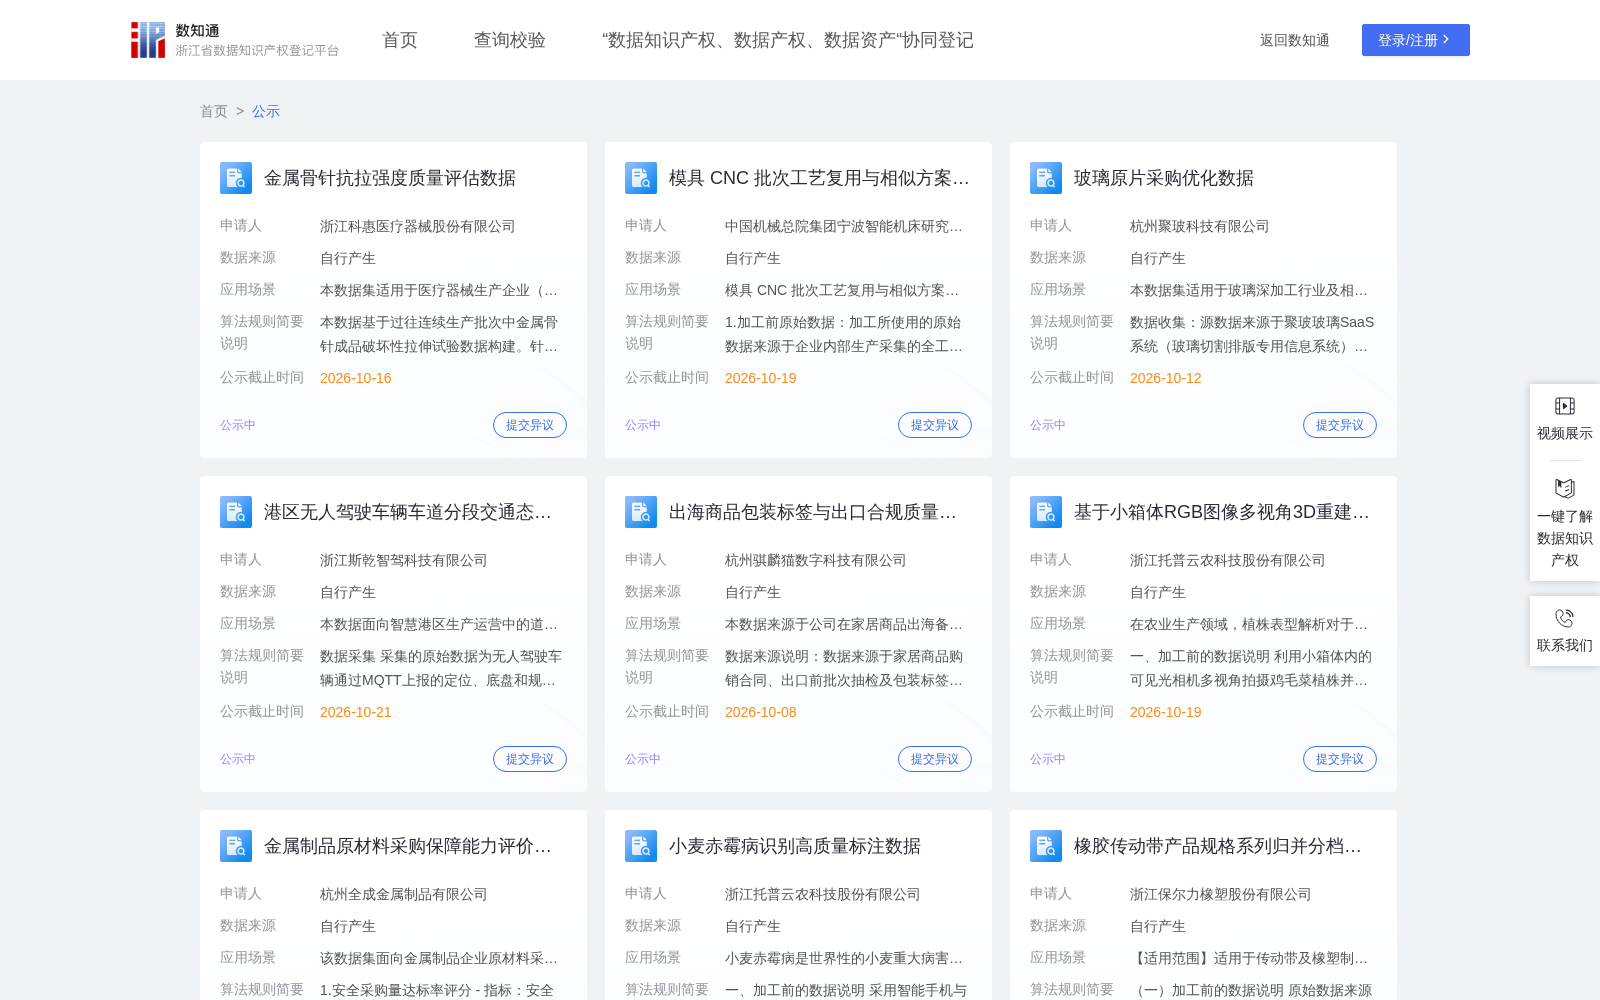Submit objection for 玻璃原片采购优化数据
This screenshot has height=1000, width=1600.
(1340, 425)
